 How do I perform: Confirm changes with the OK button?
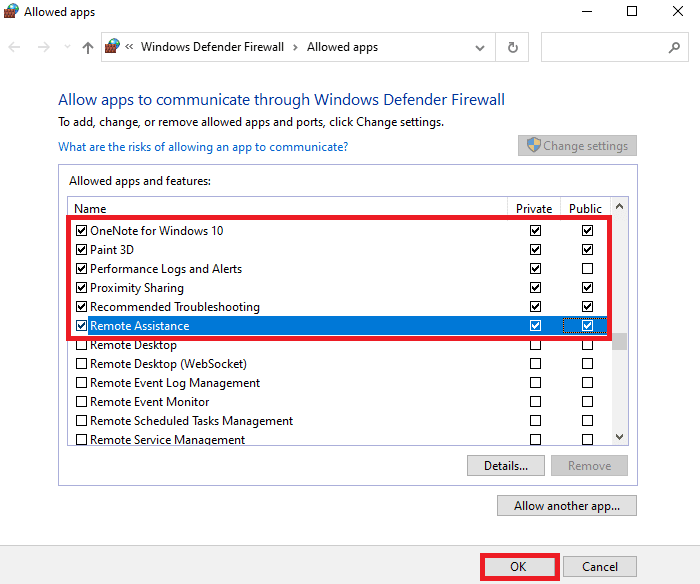(x=518, y=567)
